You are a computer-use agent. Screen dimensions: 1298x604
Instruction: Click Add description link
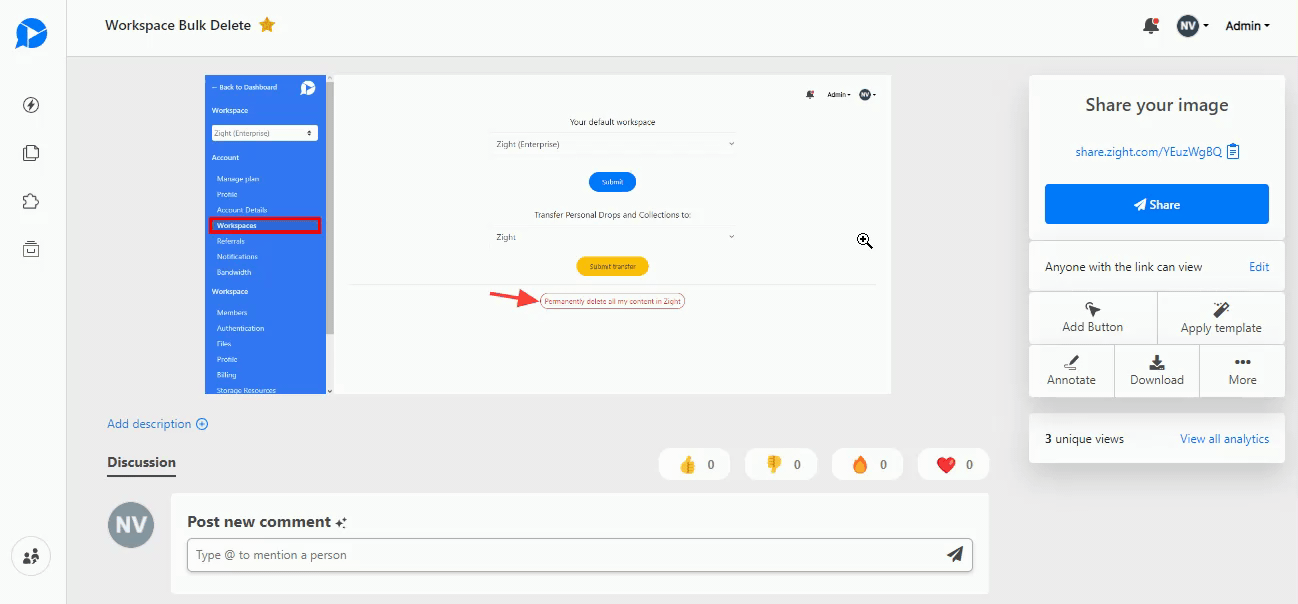pyautogui.click(x=149, y=424)
